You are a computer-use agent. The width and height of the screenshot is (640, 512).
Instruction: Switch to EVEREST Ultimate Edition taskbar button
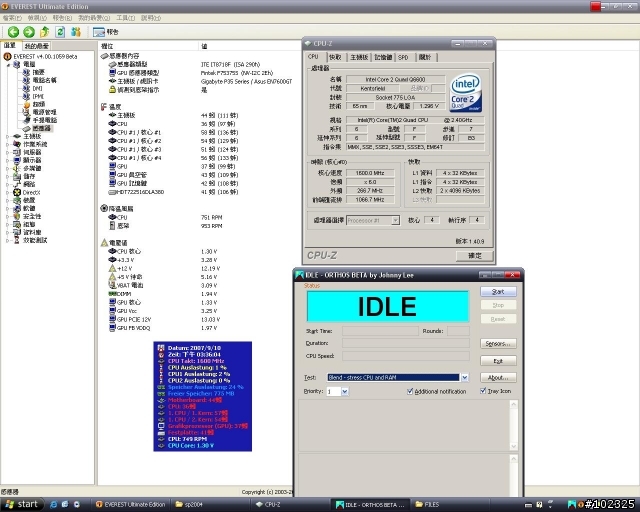point(131,505)
